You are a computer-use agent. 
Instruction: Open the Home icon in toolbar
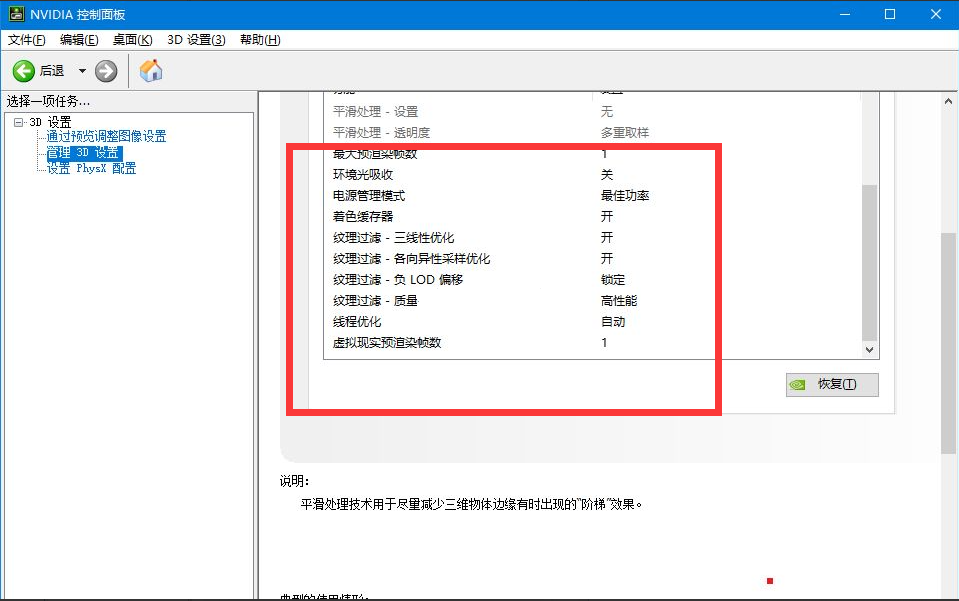151,71
